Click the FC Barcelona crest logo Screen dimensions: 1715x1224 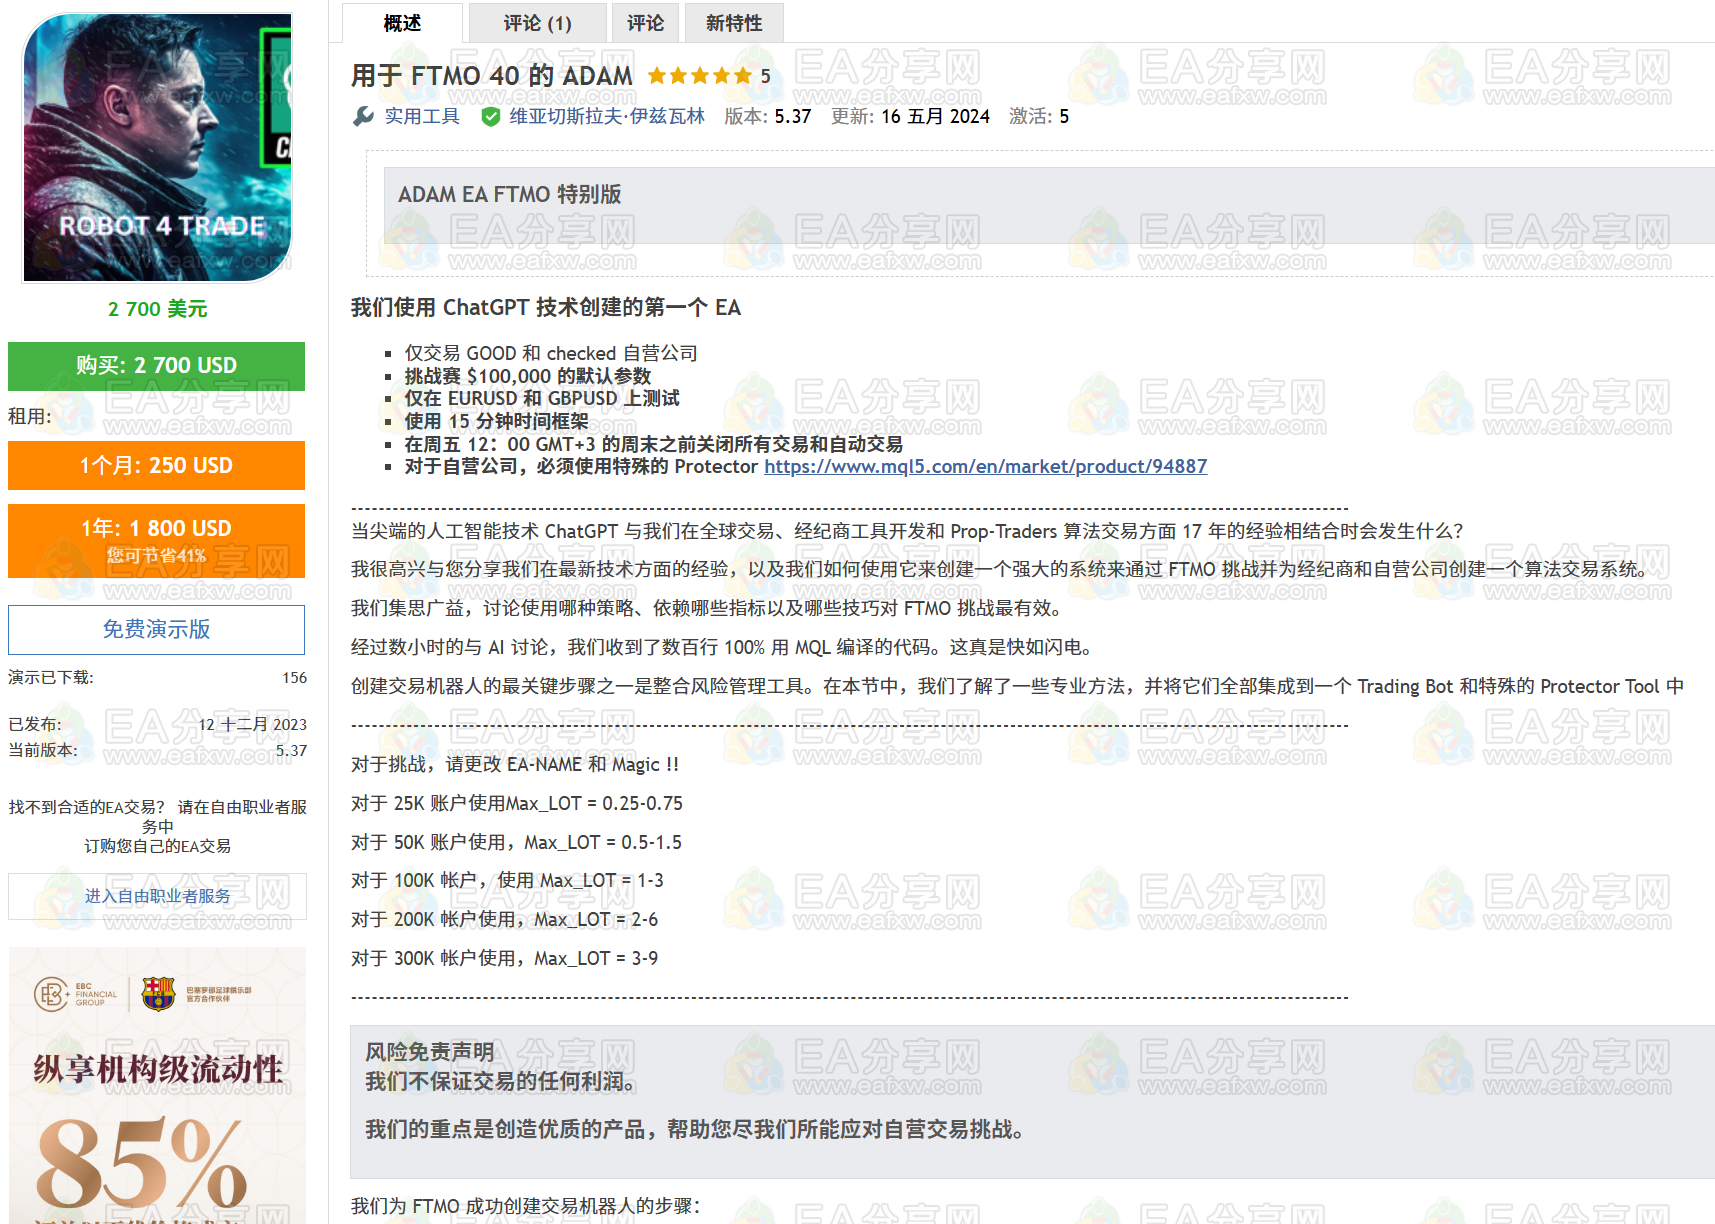click(158, 994)
